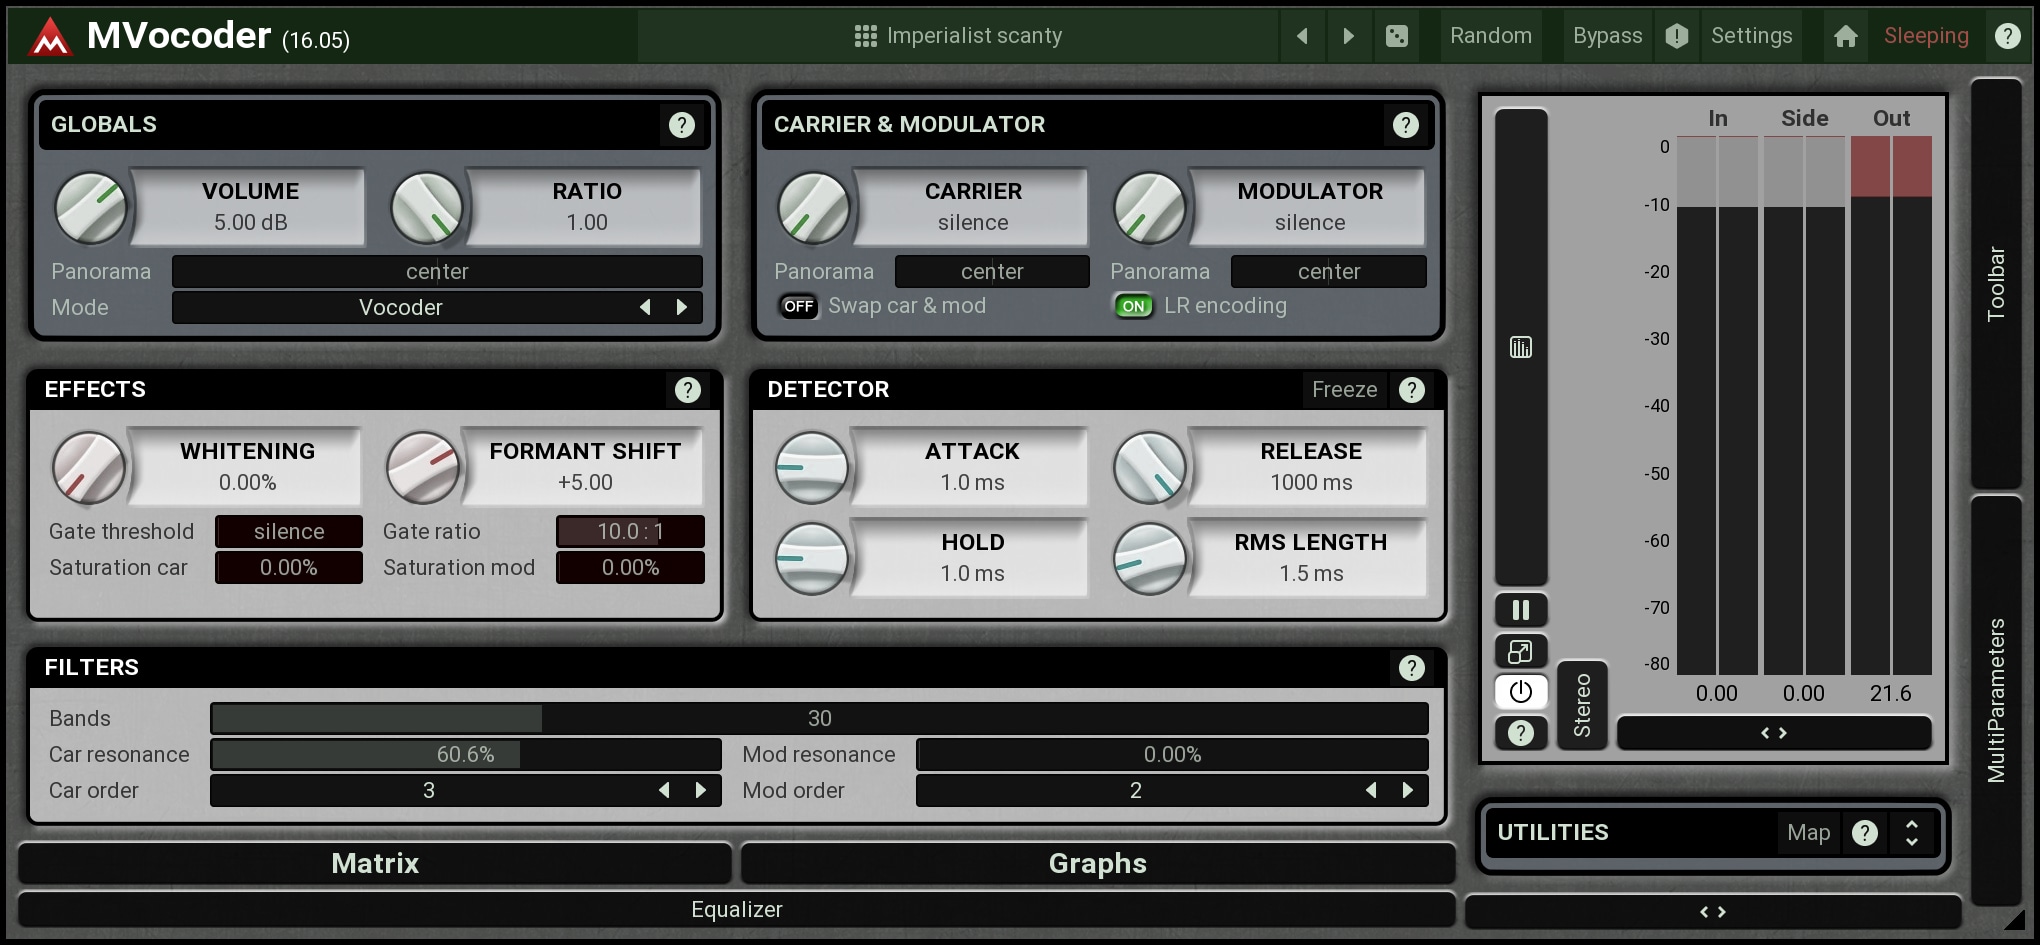
Task: Toggle the Bypass button
Action: [x=1607, y=36]
